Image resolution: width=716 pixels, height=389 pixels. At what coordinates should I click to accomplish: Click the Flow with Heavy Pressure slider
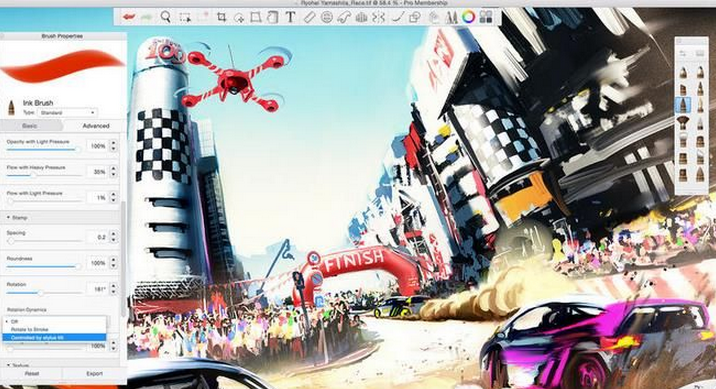point(43,175)
